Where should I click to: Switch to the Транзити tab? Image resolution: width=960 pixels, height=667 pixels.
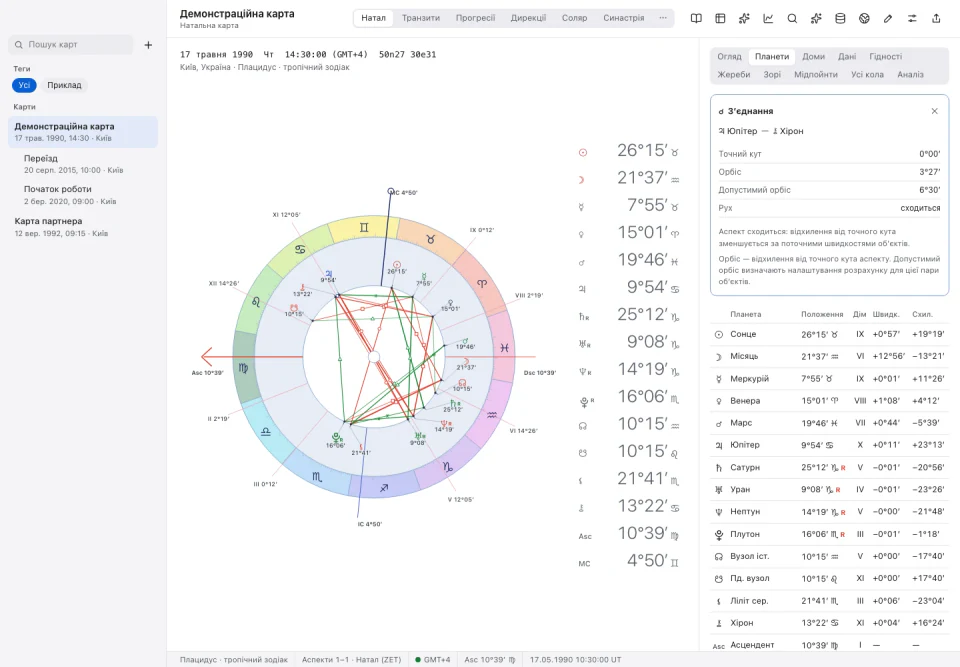[x=421, y=18]
